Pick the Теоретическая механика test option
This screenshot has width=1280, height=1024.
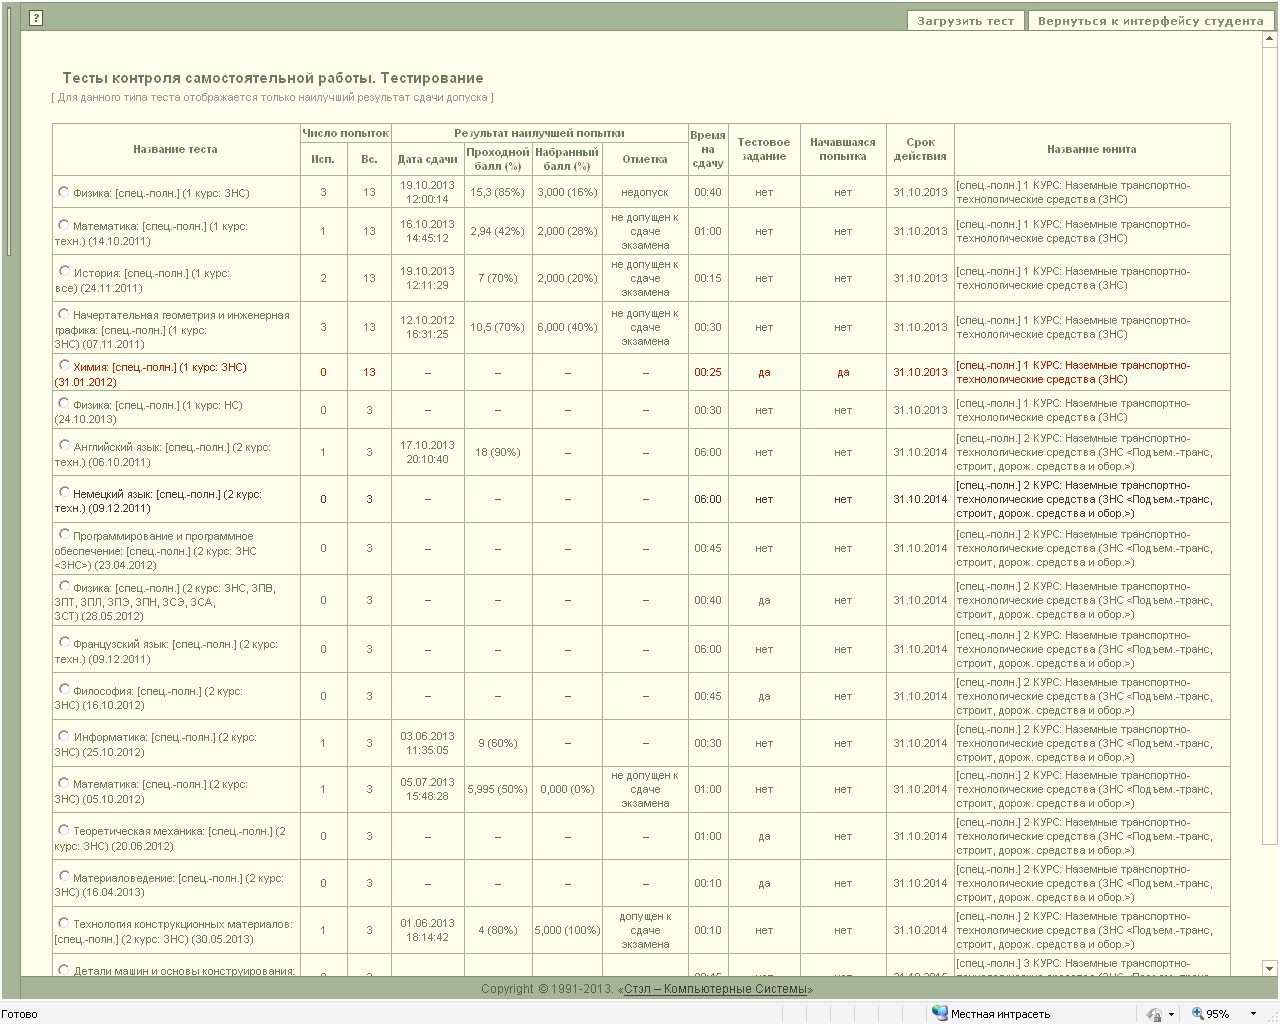coord(64,830)
